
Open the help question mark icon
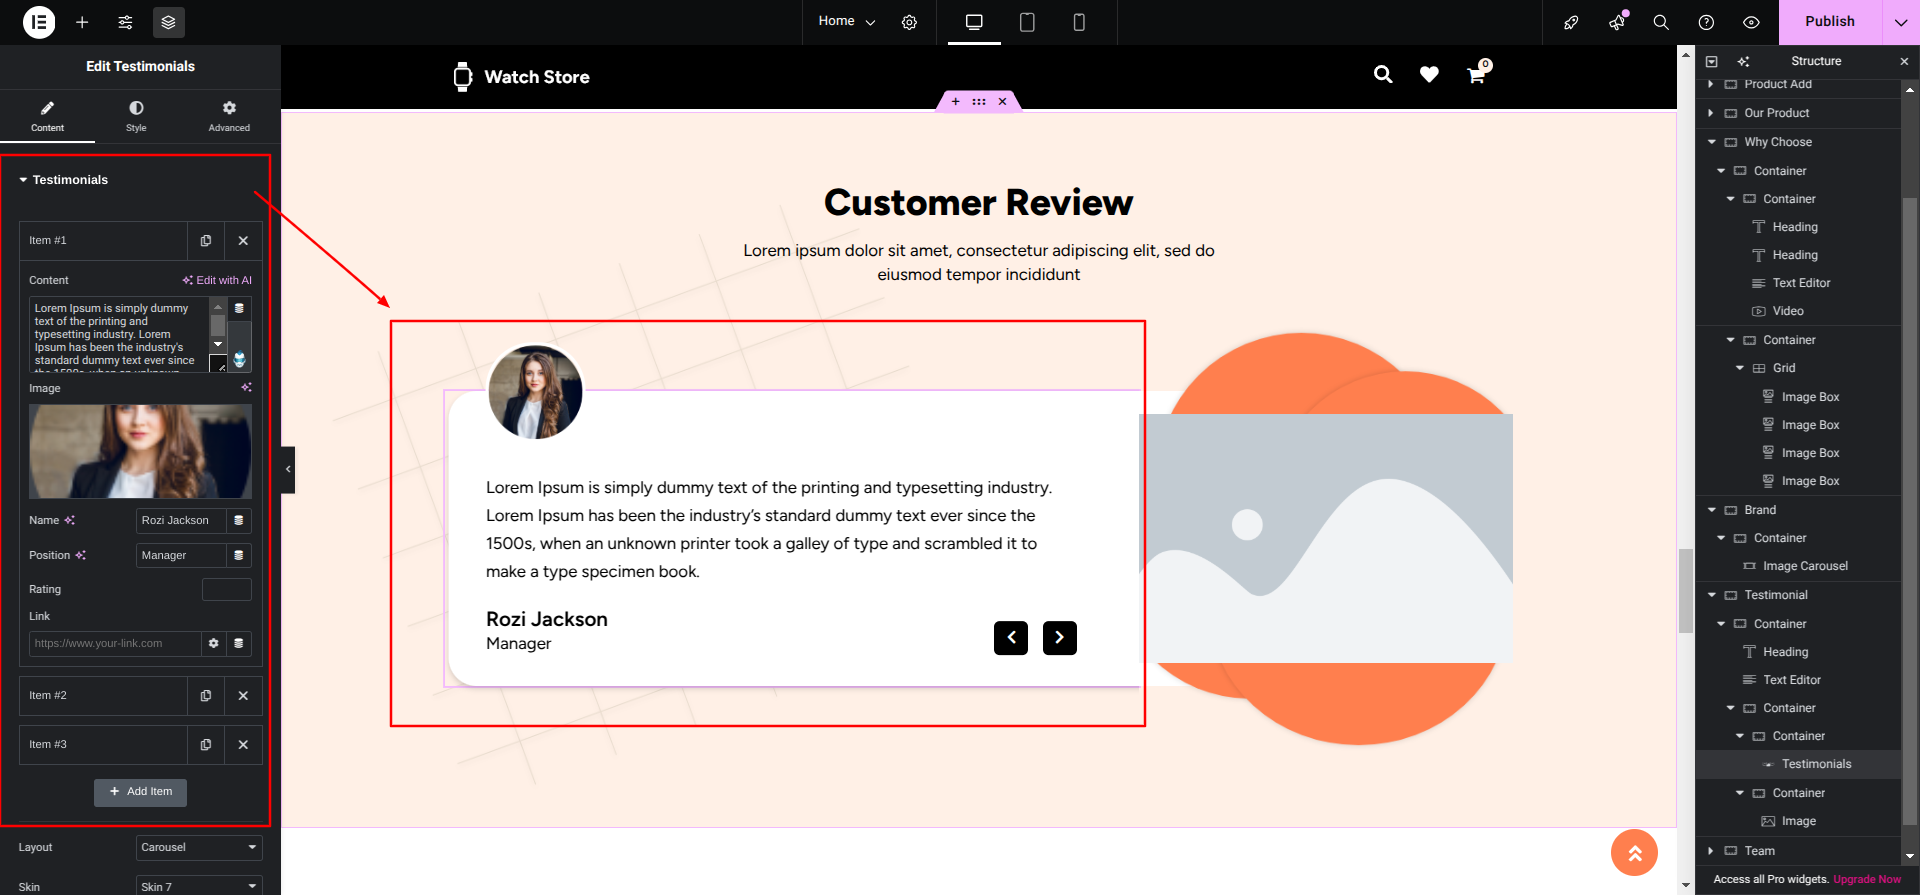tap(1706, 22)
